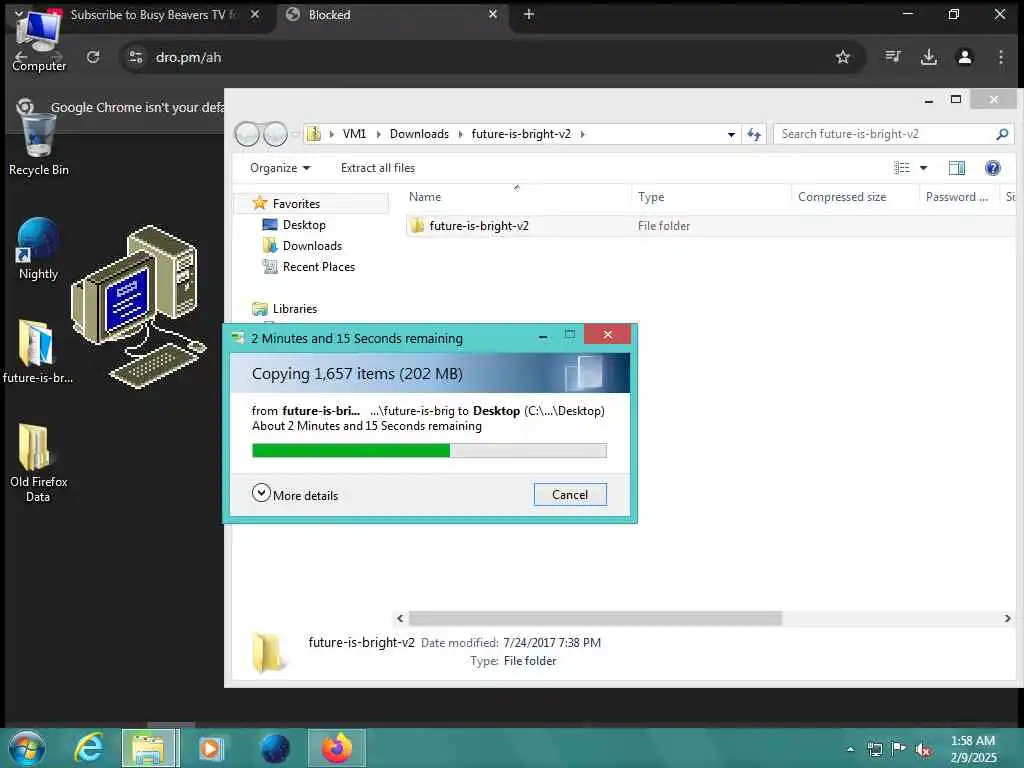1024x768 pixels.
Task: Open a new Chrome tab
Action: [x=529, y=14]
